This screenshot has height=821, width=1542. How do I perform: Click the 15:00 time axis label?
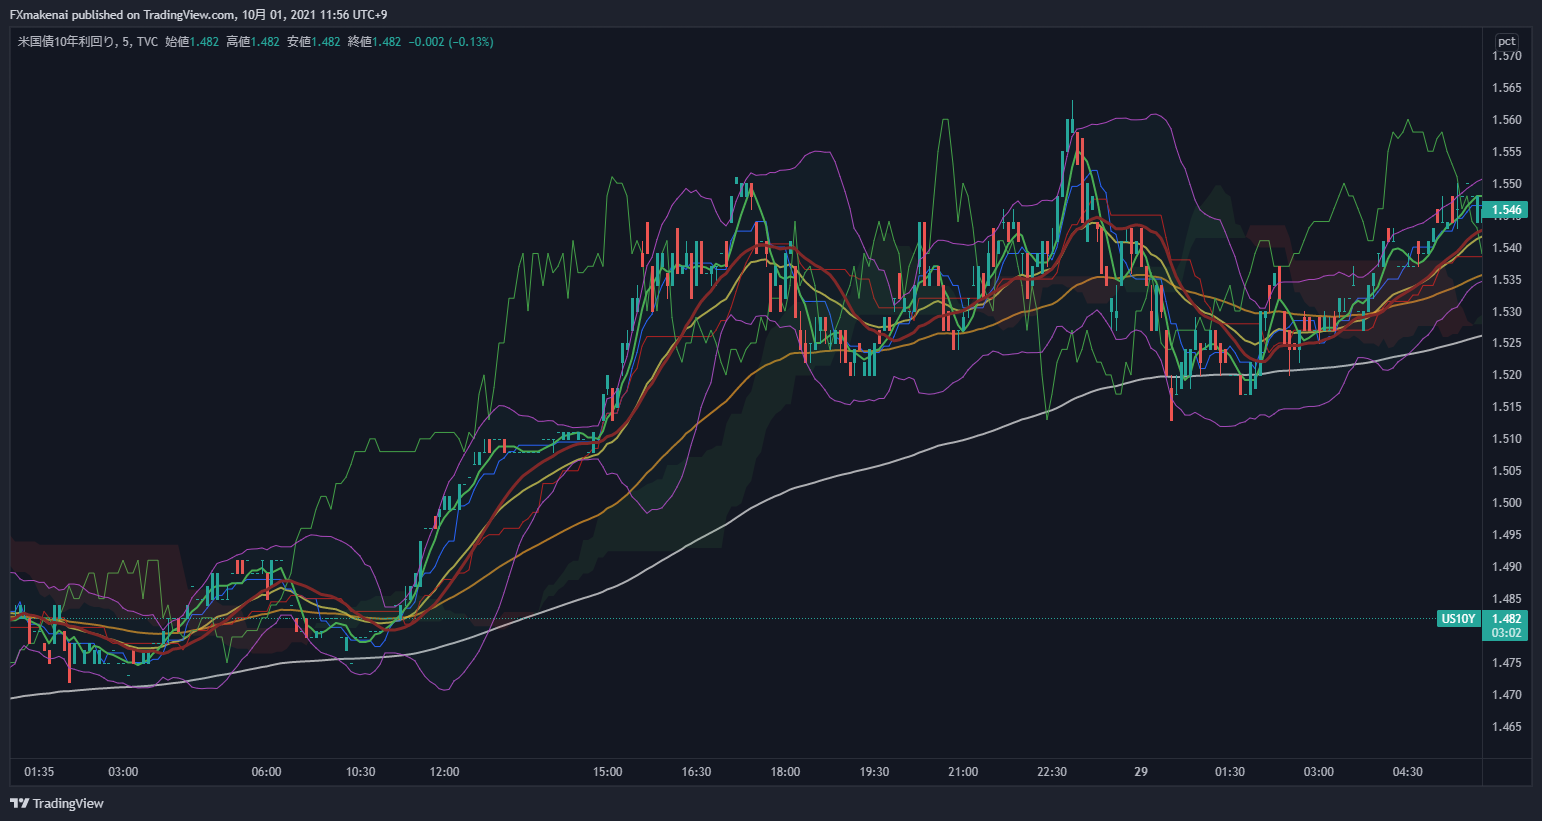pyautogui.click(x=607, y=772)
